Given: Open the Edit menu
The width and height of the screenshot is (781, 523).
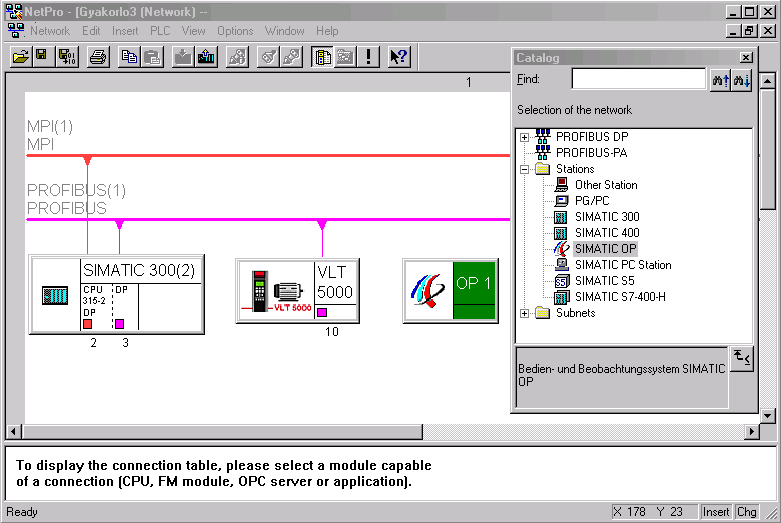Looking at the screenshot, I should [91, 31].
